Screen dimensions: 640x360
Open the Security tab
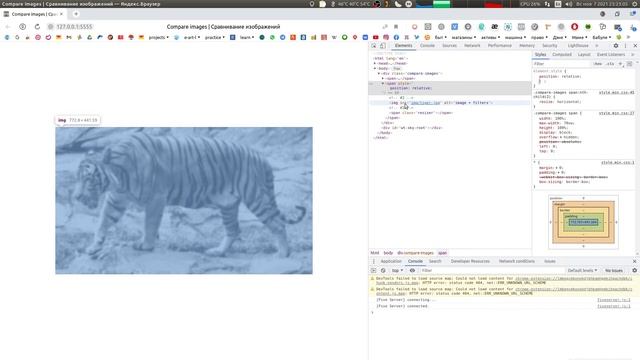550,46
